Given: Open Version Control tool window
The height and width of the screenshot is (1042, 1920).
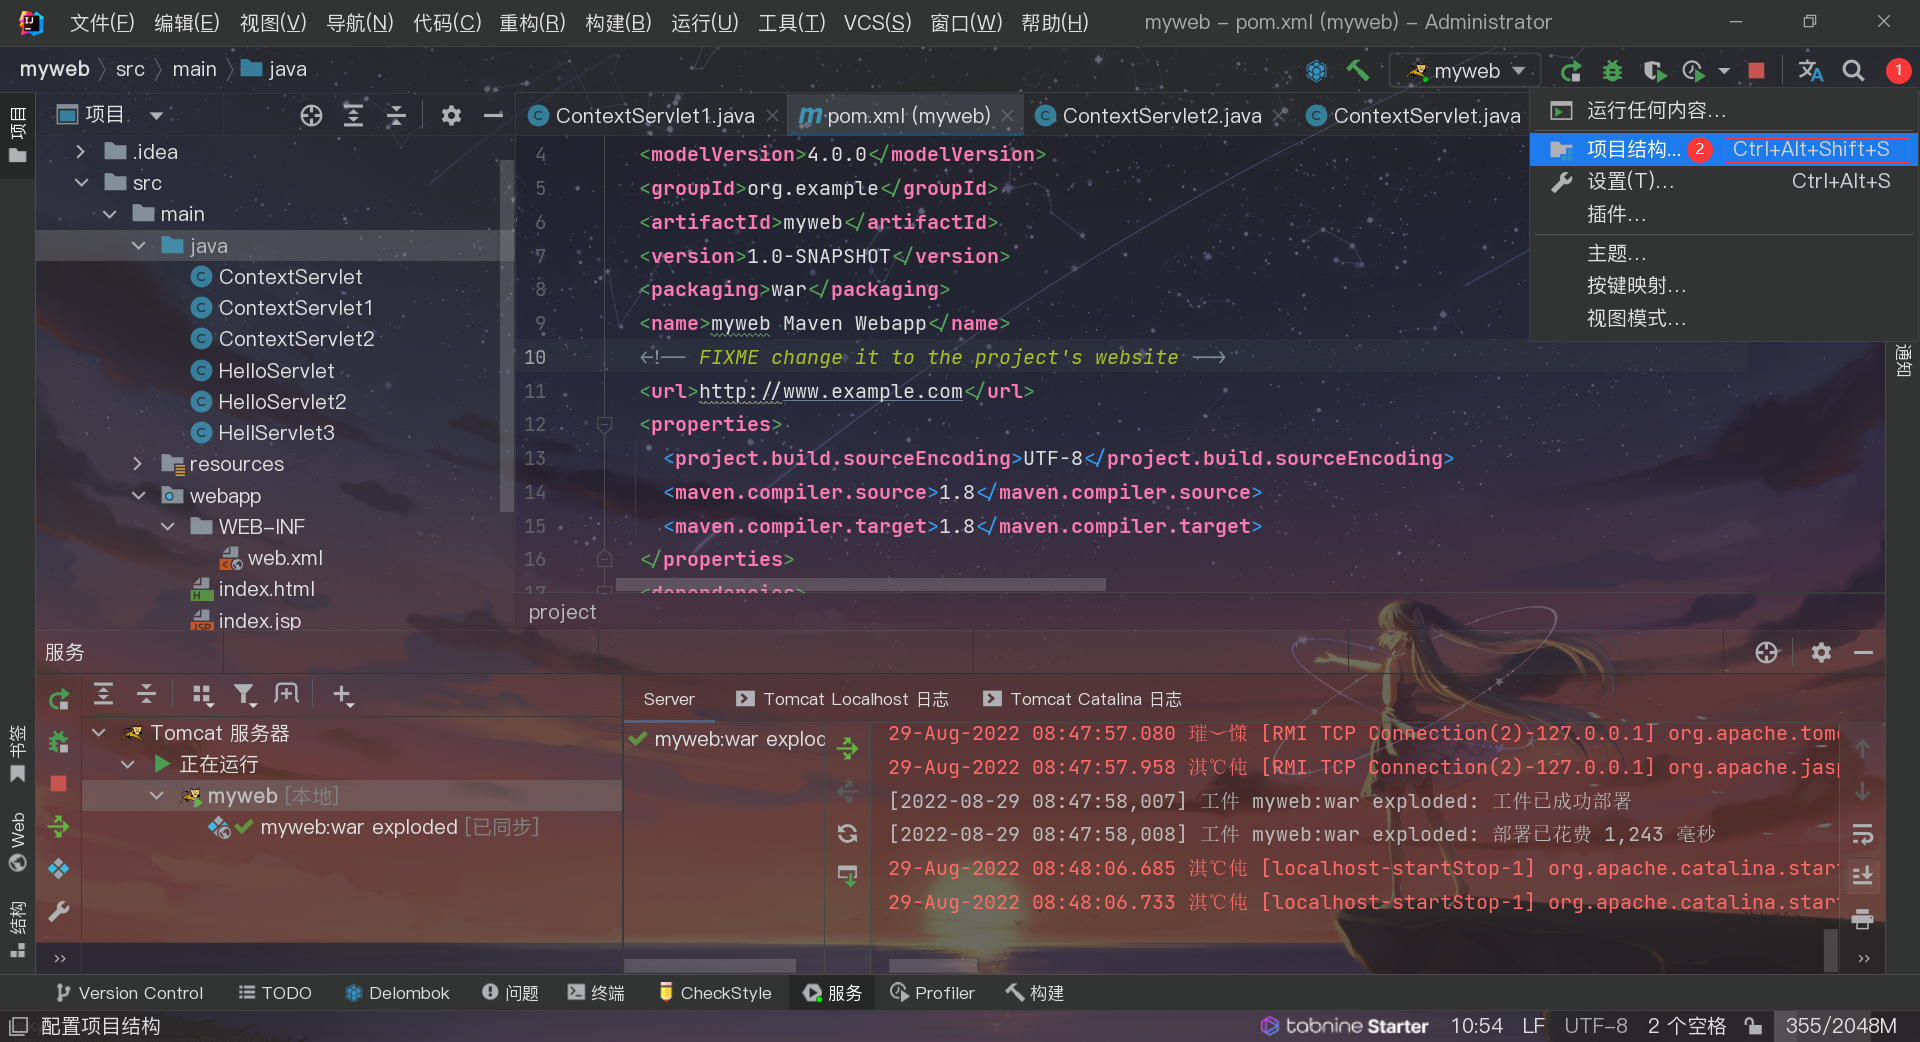Looking at the screenshot, I should 129,993.
